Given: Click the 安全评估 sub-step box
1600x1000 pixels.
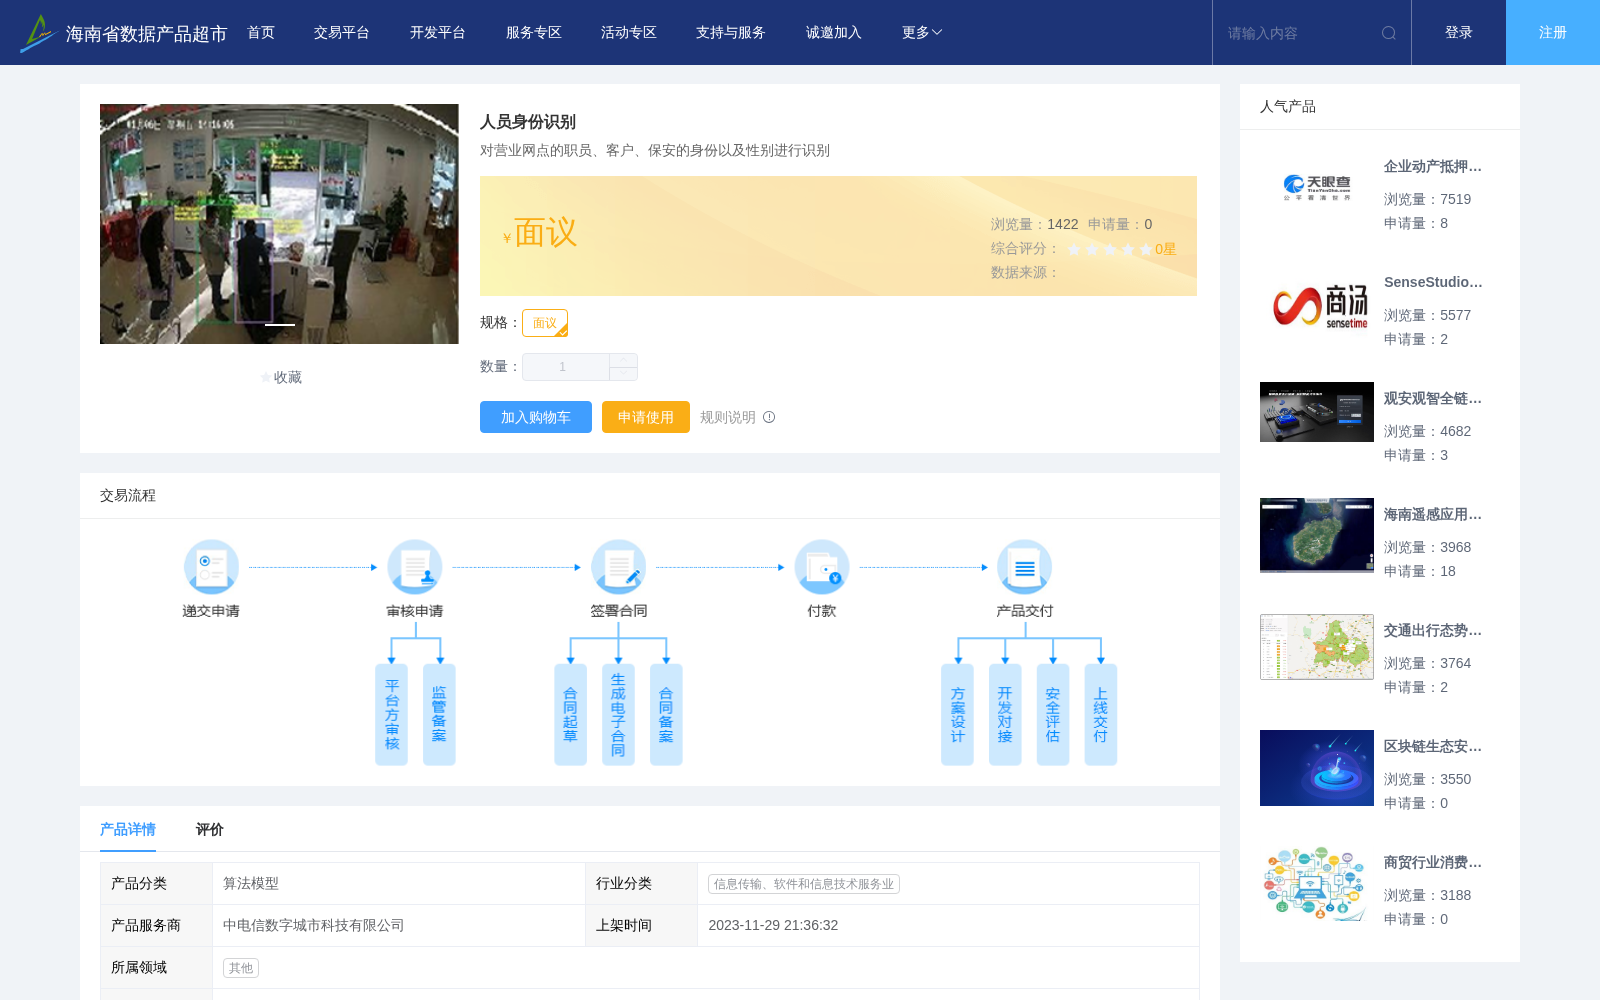Looking at the screenshot, I should tap(1053, 714).
